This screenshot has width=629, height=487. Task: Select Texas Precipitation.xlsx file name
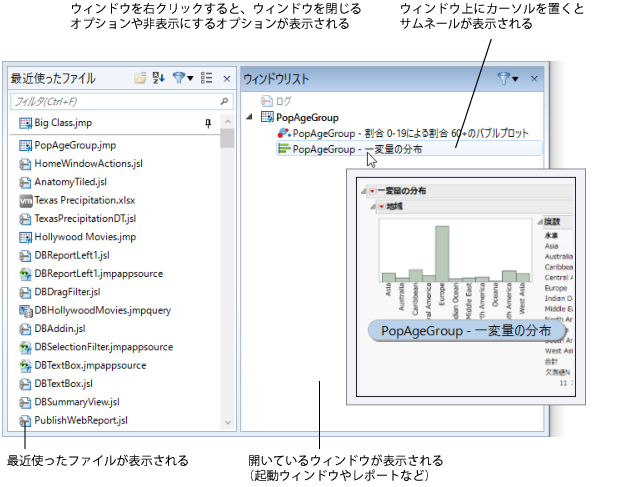click(x=85, y=200)
